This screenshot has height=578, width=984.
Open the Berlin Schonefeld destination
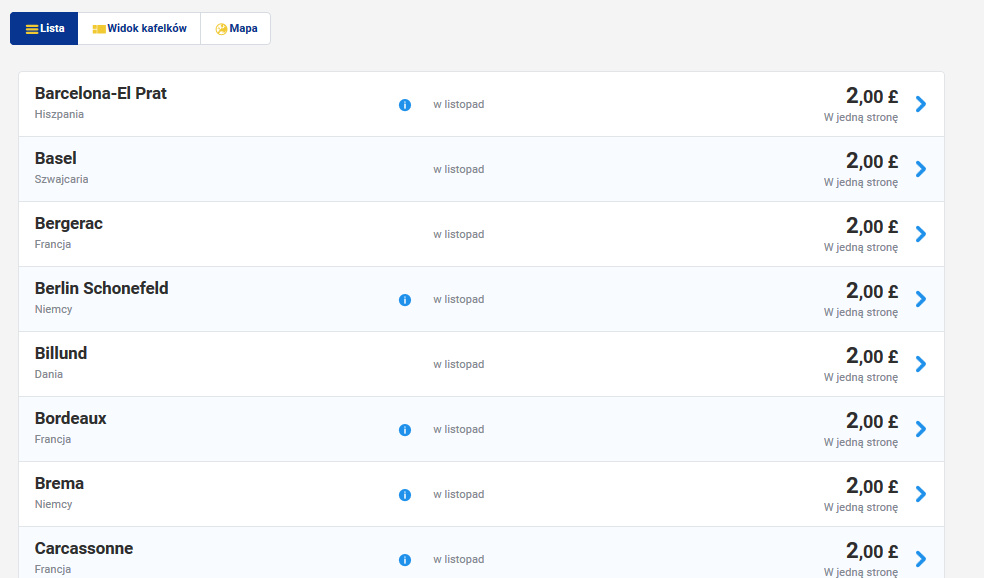click(x=102, y=288)
